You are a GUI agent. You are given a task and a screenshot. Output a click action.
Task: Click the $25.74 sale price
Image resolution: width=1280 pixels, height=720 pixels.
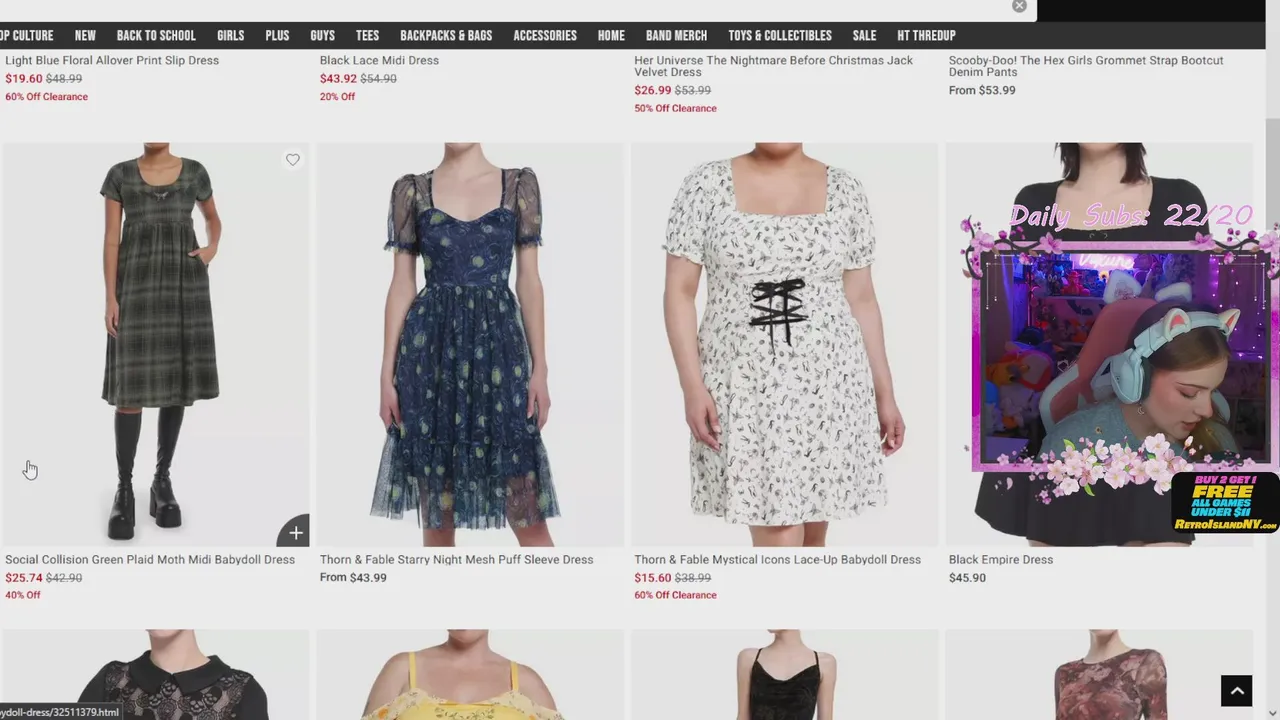24,578
